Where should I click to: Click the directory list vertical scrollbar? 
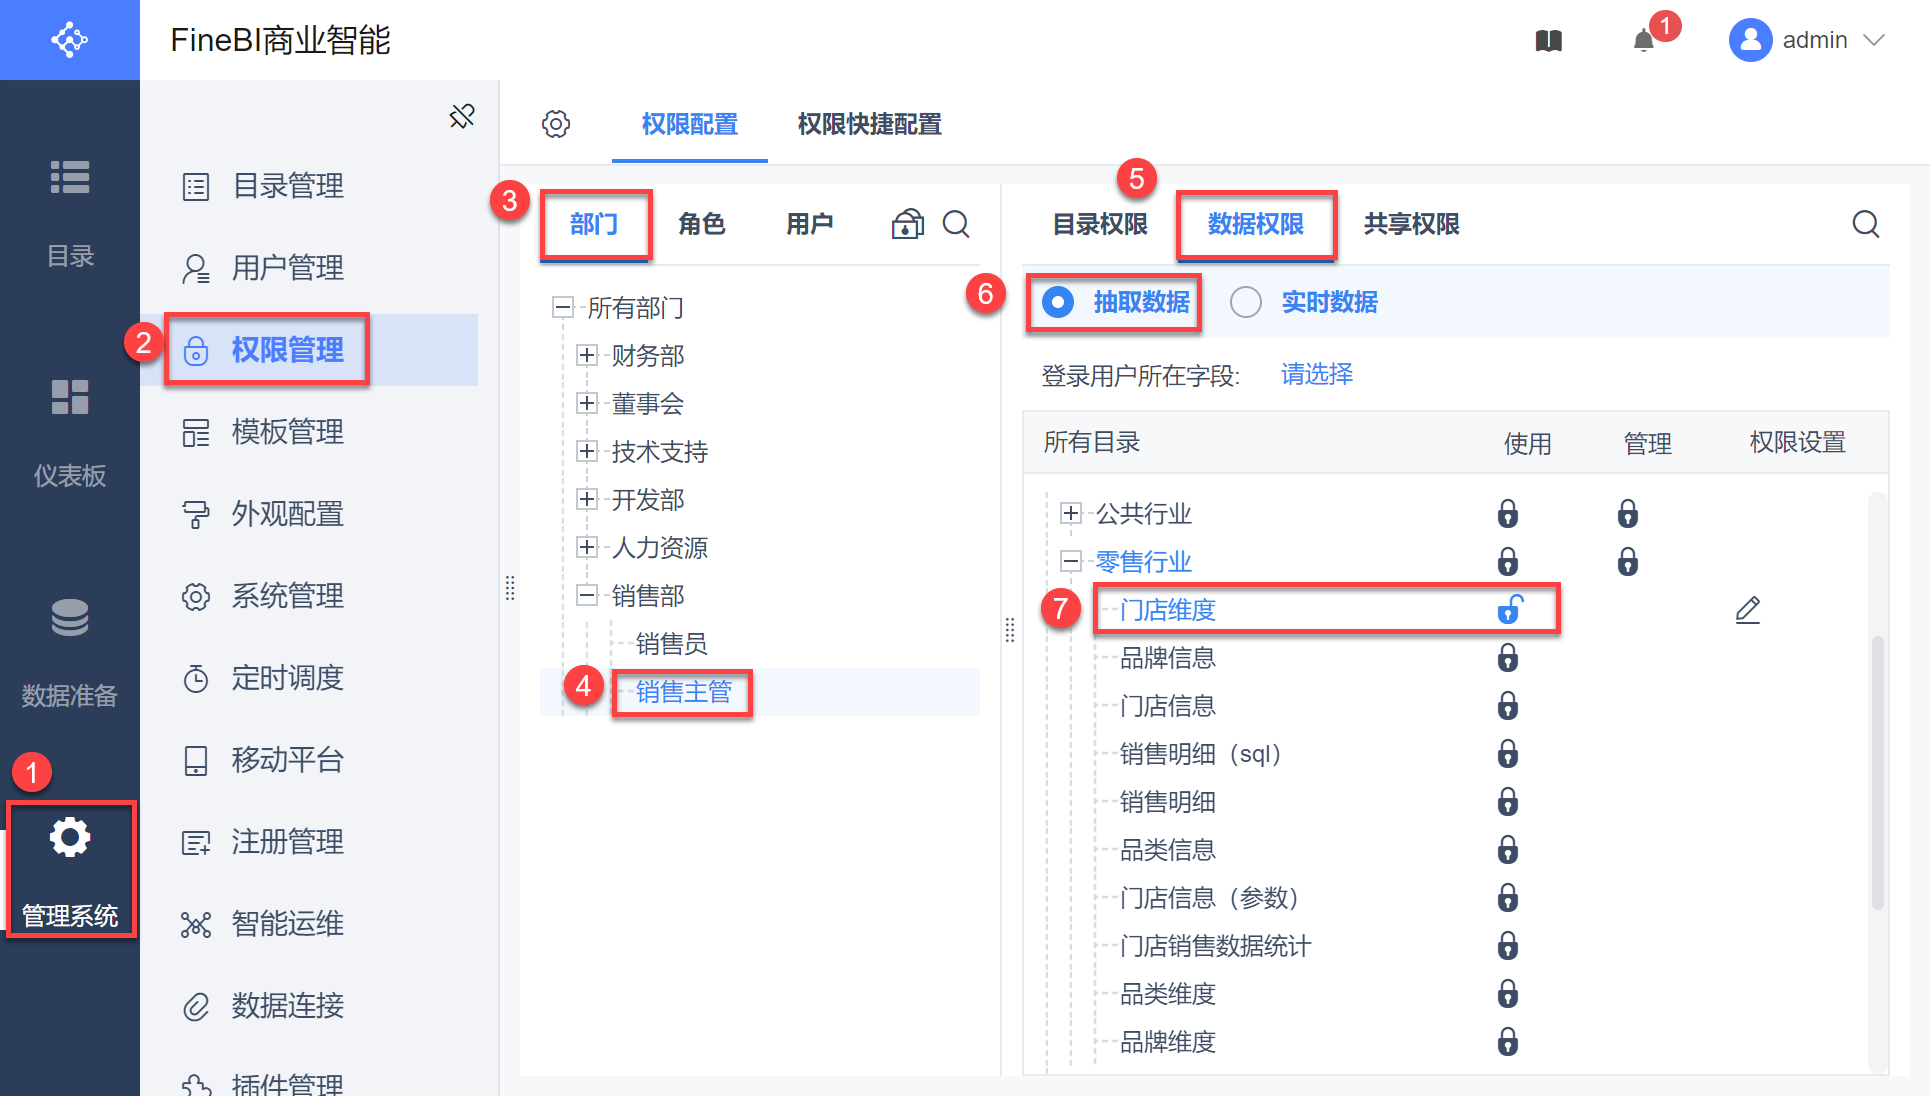pos(1877,770)
